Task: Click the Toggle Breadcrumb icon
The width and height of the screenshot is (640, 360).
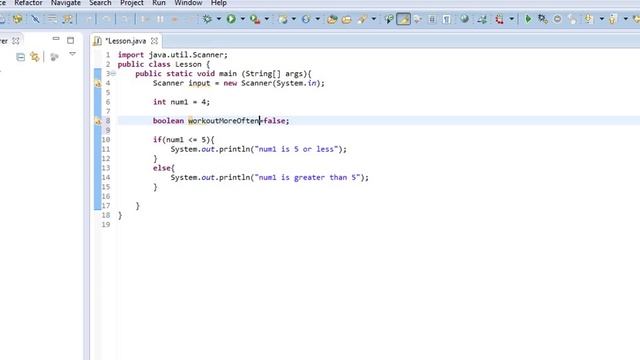Action: [x=389, y=19]
